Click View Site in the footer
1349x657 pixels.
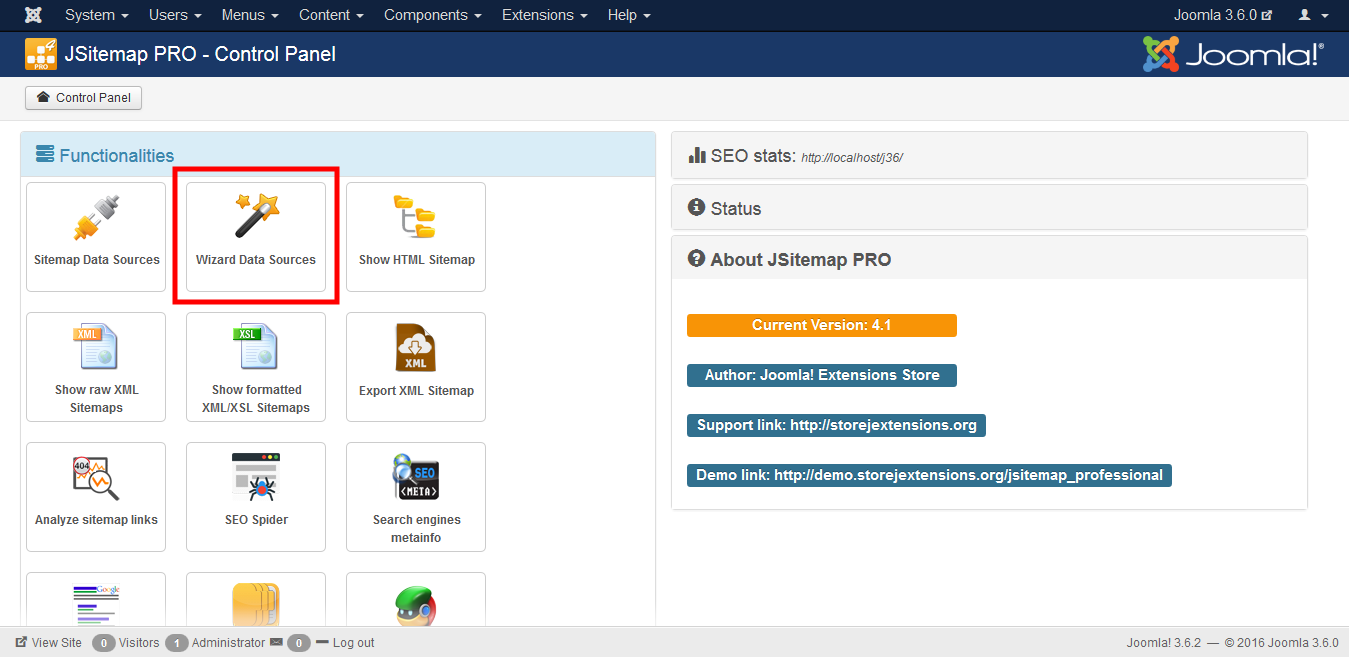click(x=49, y=643)
